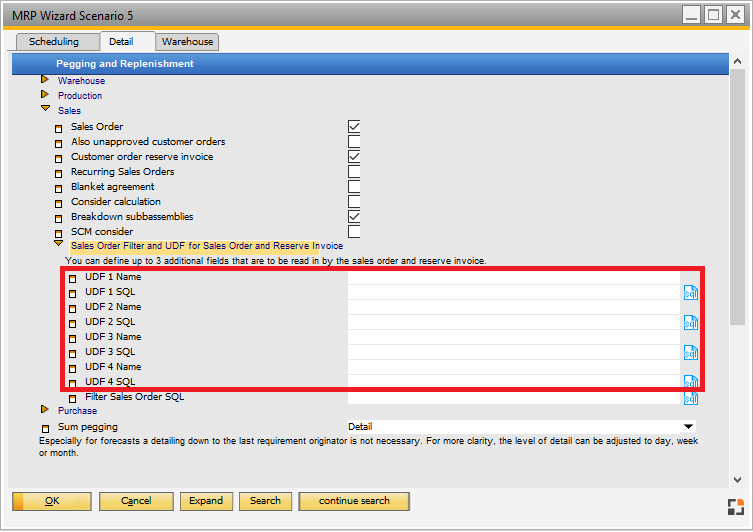Screen dimensions: 753x532
Task: Toggle Breakdown subassemblies checkbox
Action: [x=354, y=217]
